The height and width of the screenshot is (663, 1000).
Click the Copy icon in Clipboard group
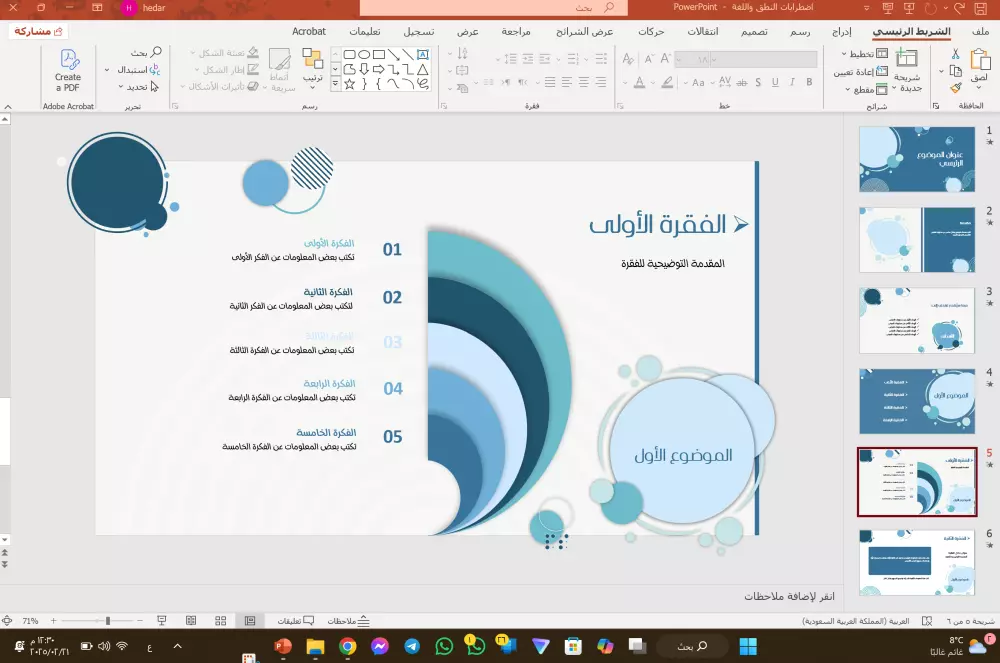[x=956, y=71]
